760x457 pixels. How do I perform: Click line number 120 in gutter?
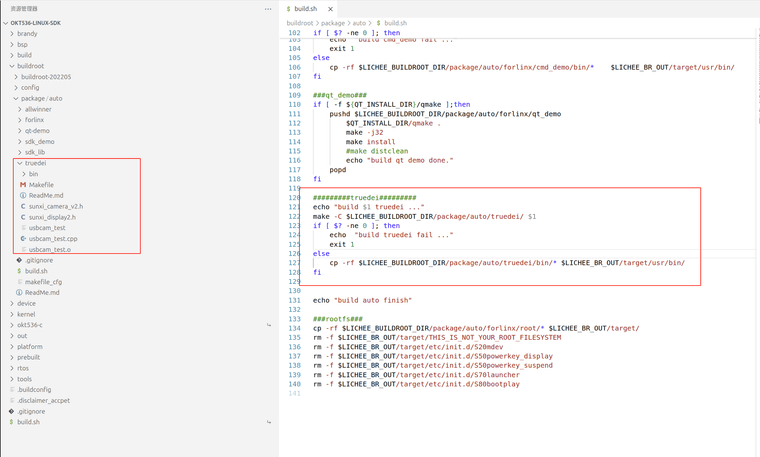point(294,198)
